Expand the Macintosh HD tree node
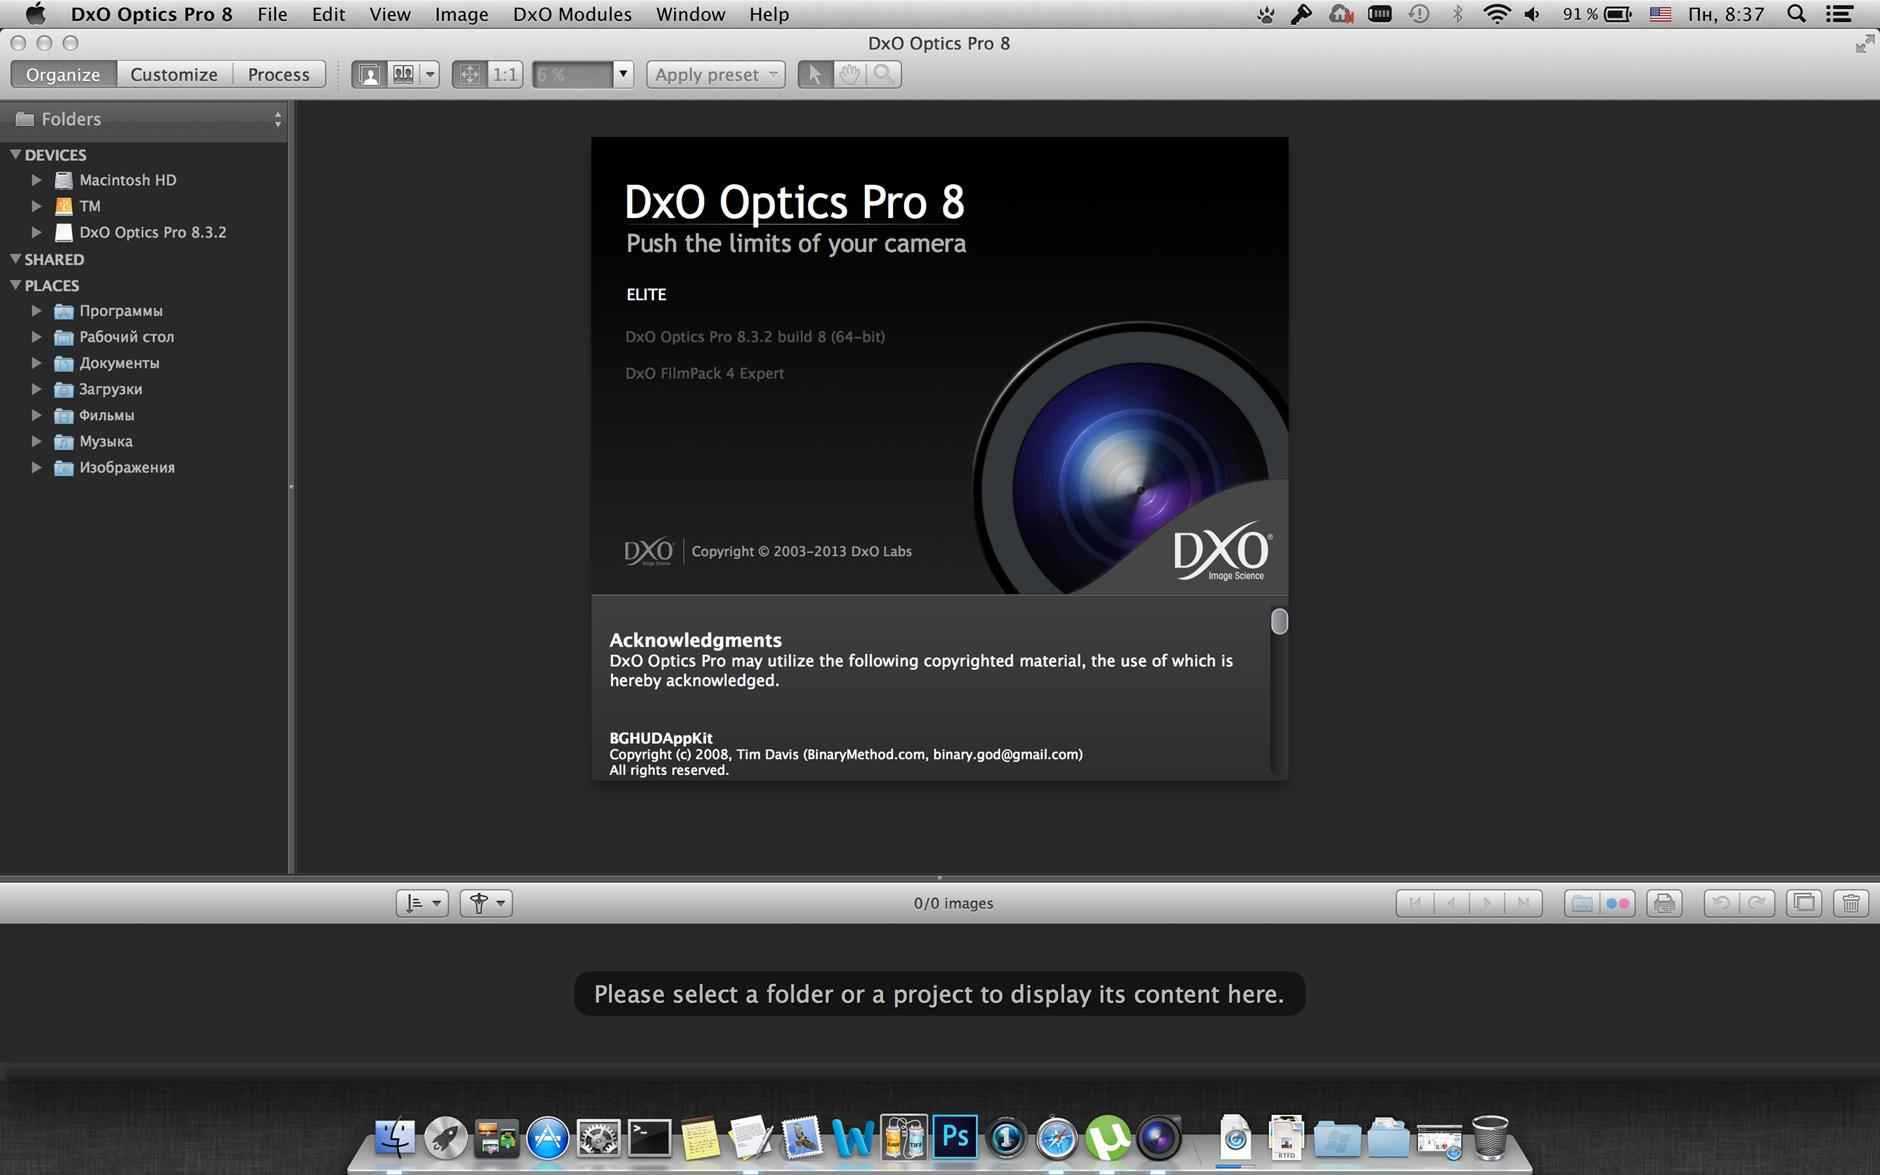This screenshot has height=1175, width=1880. (36, 180)
